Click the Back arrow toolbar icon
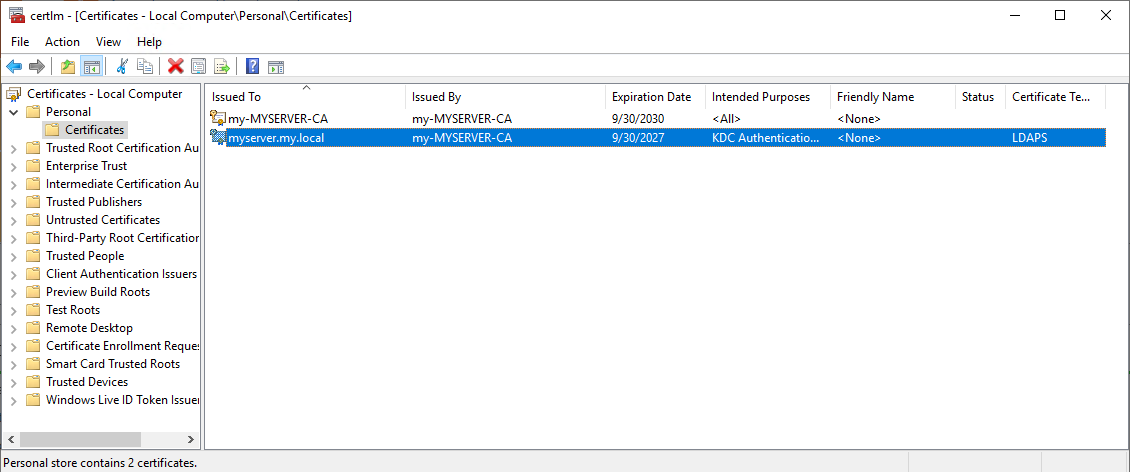 point(14,67)
